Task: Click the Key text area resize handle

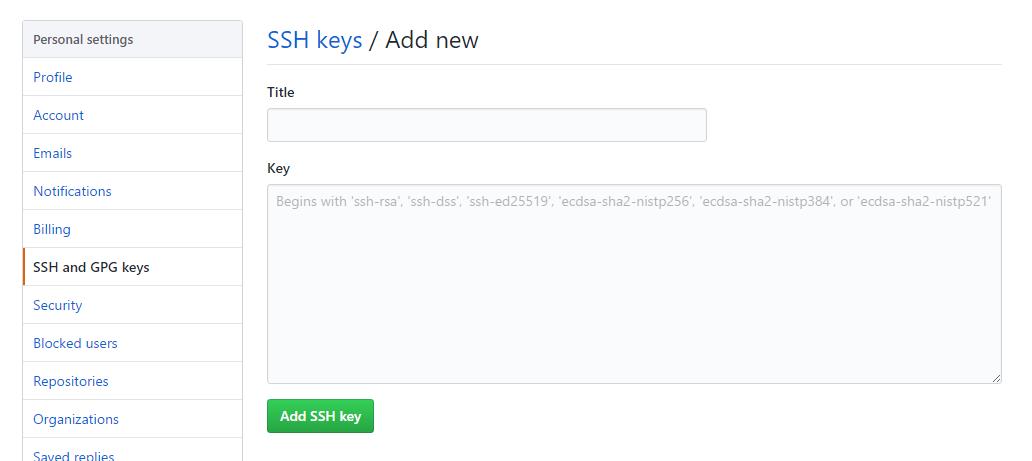Action: [x=996, y=378]
